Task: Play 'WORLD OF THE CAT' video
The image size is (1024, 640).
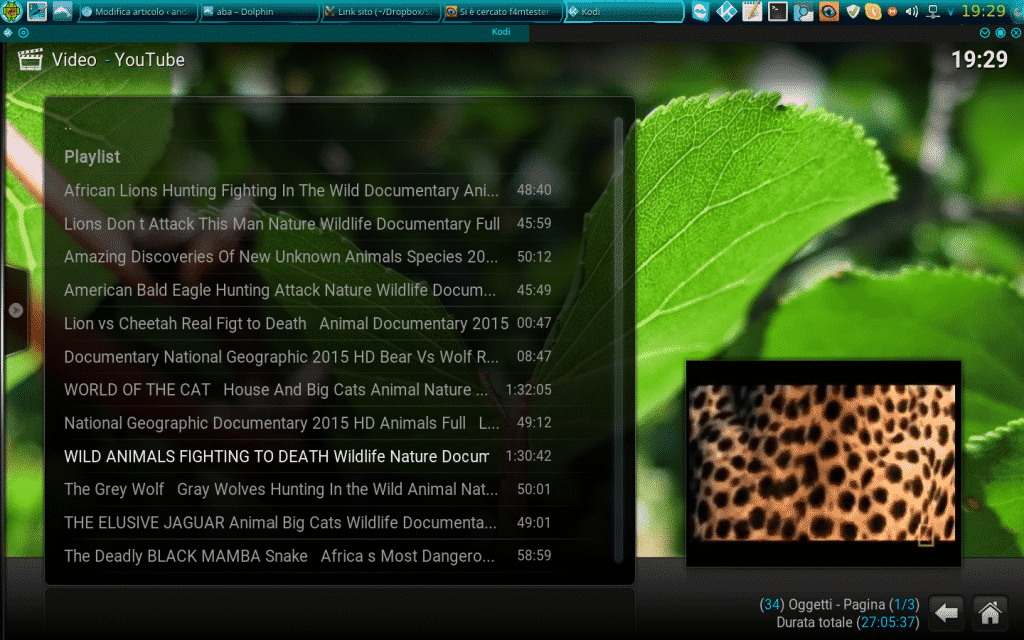Action: (x=327, y=390)
